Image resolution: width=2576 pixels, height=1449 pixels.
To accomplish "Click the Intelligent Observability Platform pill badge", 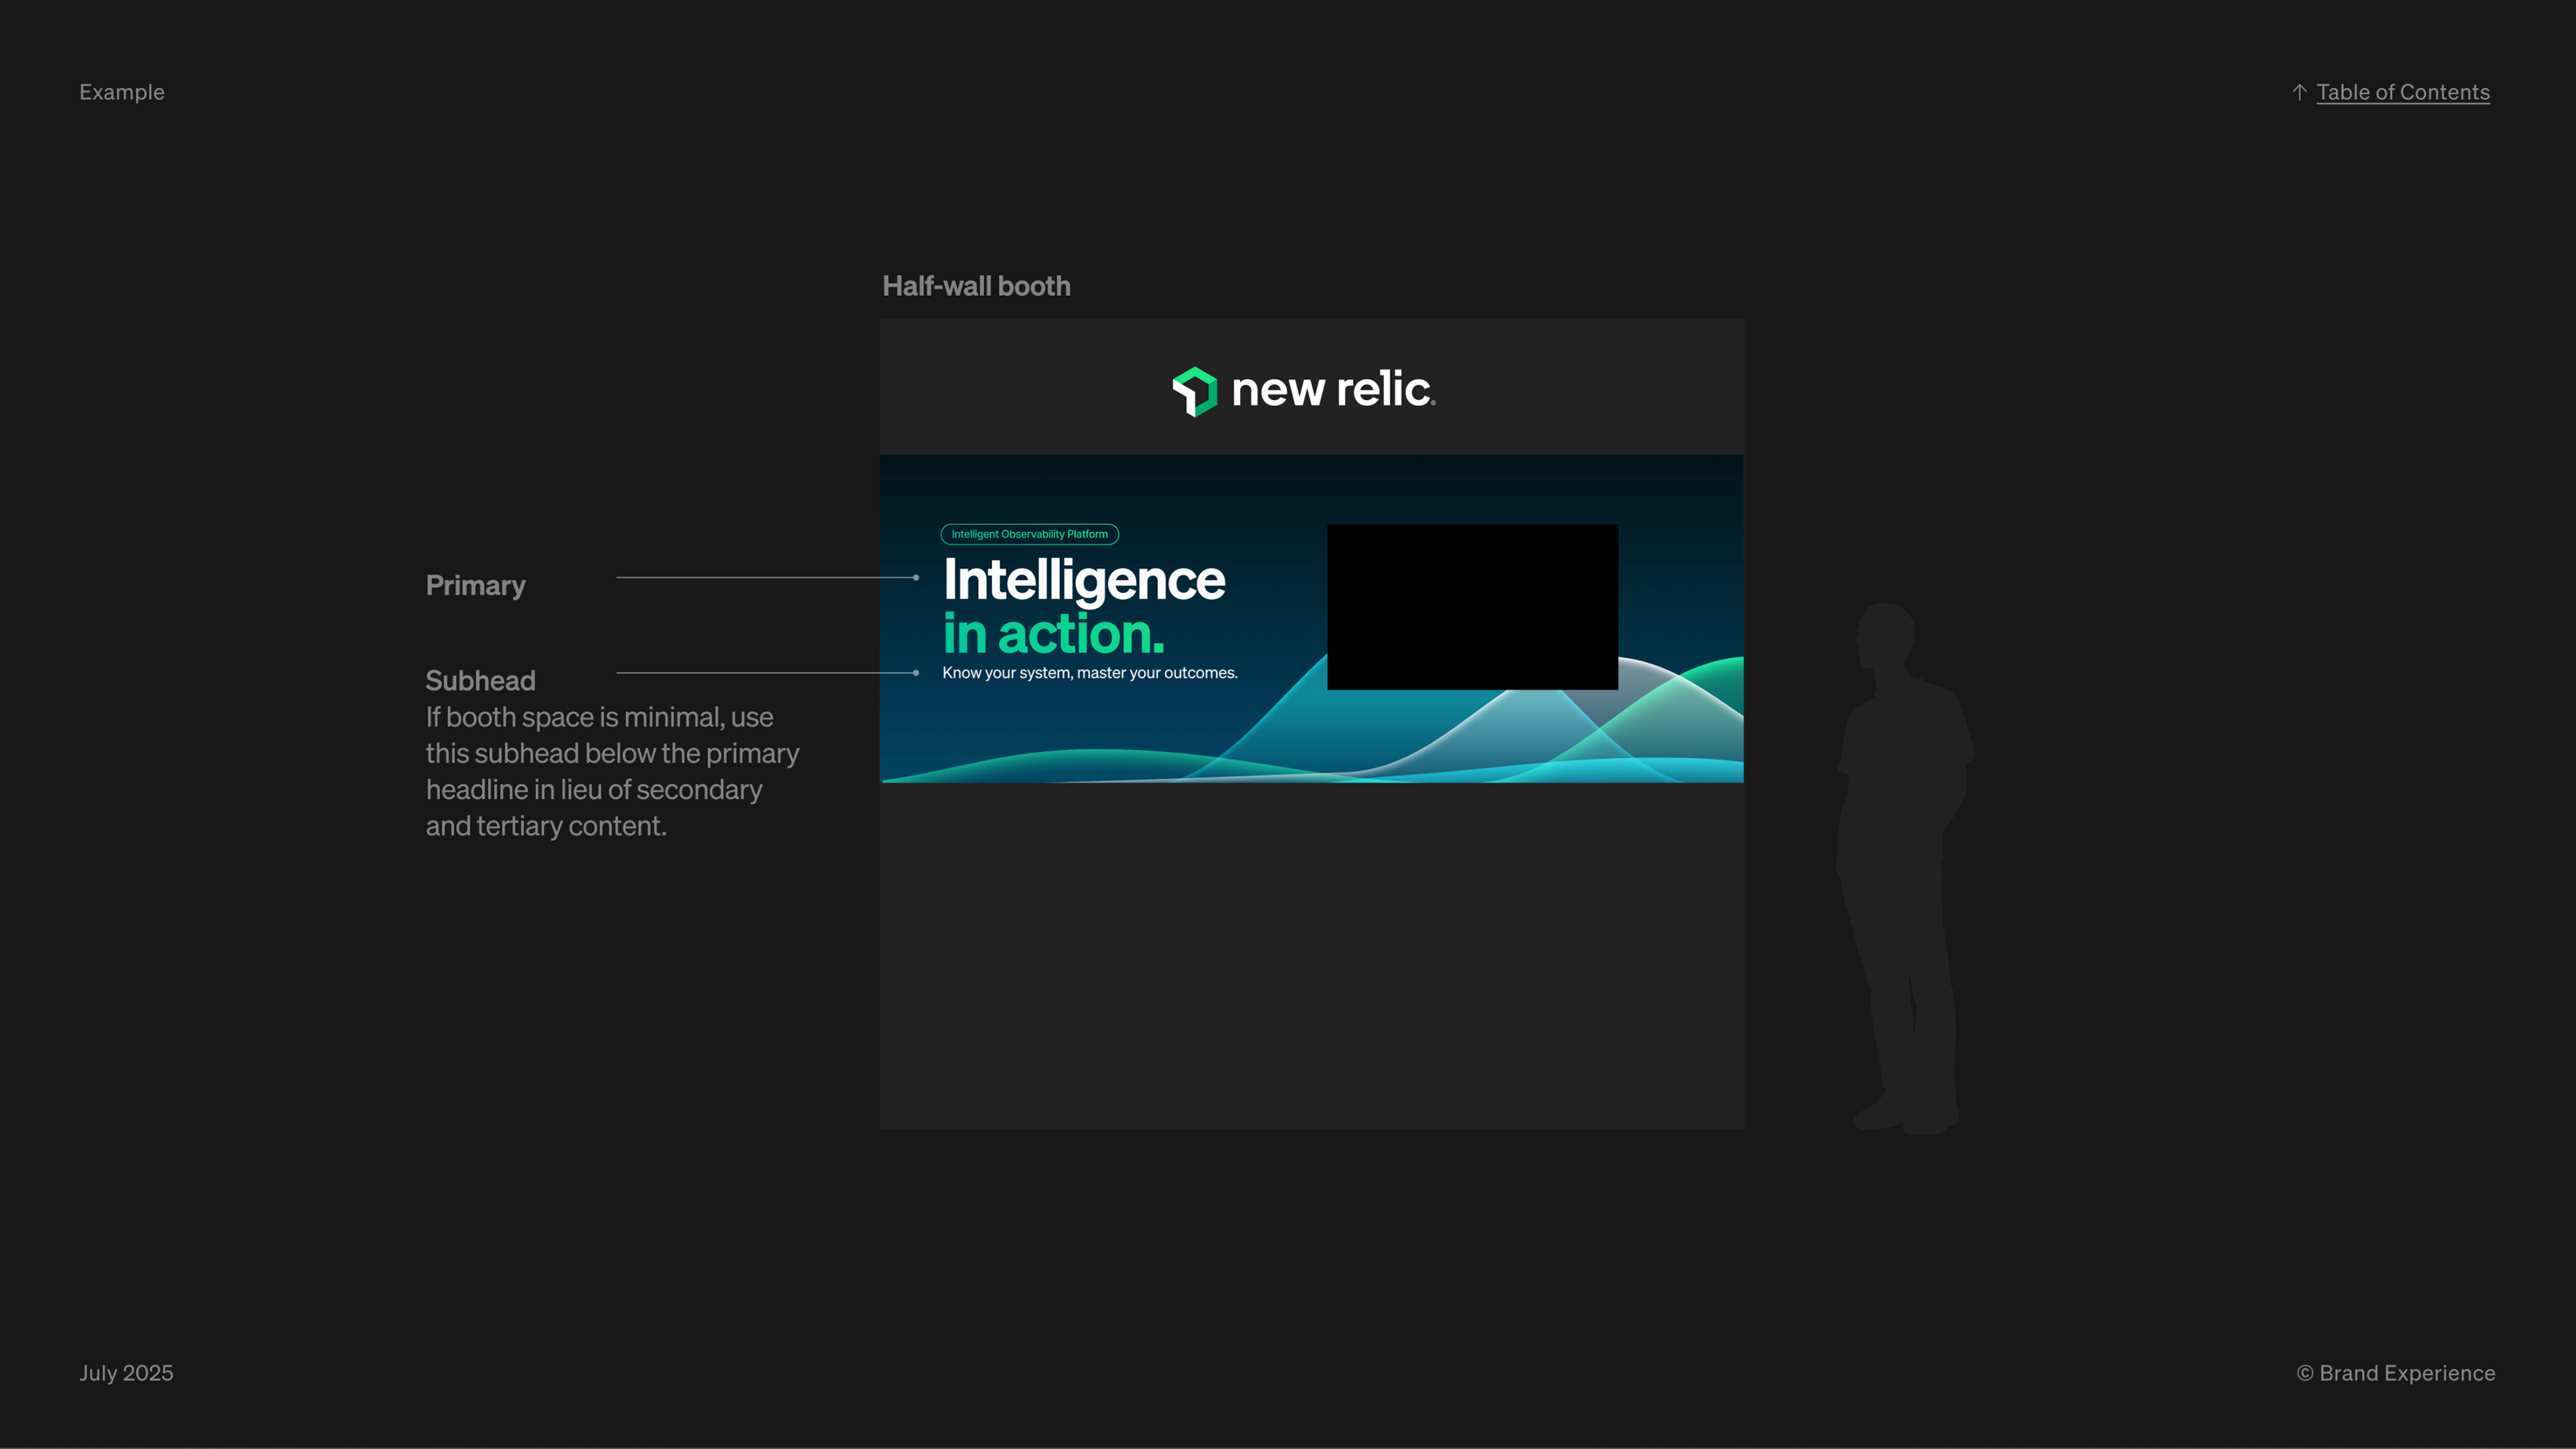I will 1029,534.
